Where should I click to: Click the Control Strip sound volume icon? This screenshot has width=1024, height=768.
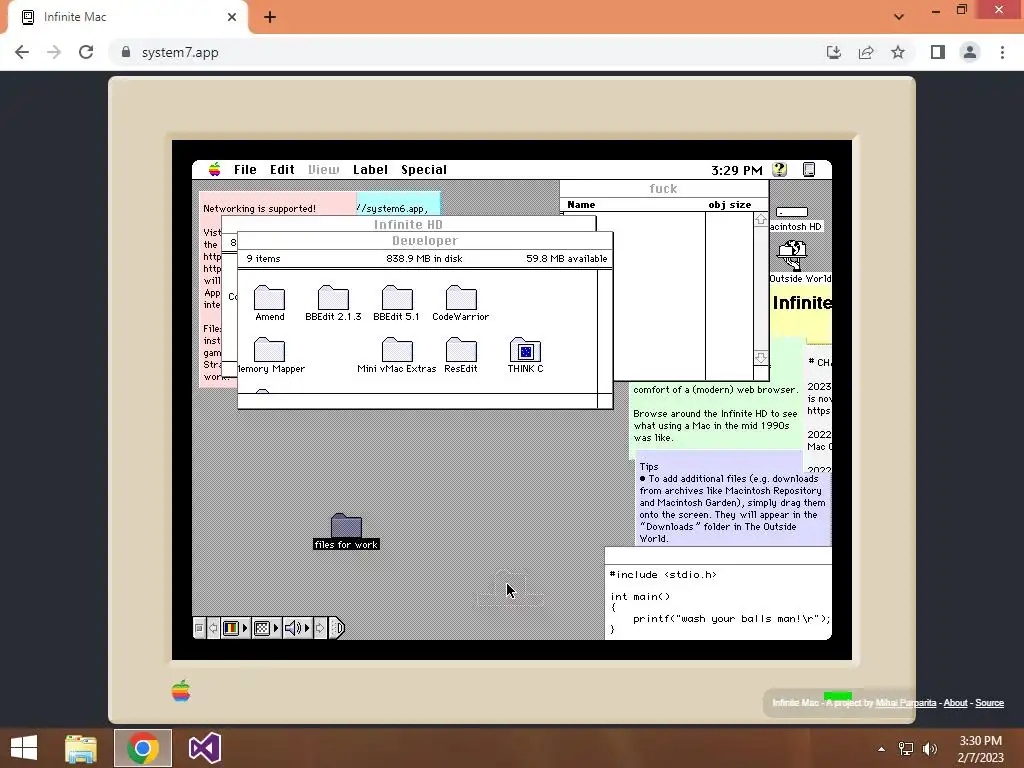tap(293, 628)
